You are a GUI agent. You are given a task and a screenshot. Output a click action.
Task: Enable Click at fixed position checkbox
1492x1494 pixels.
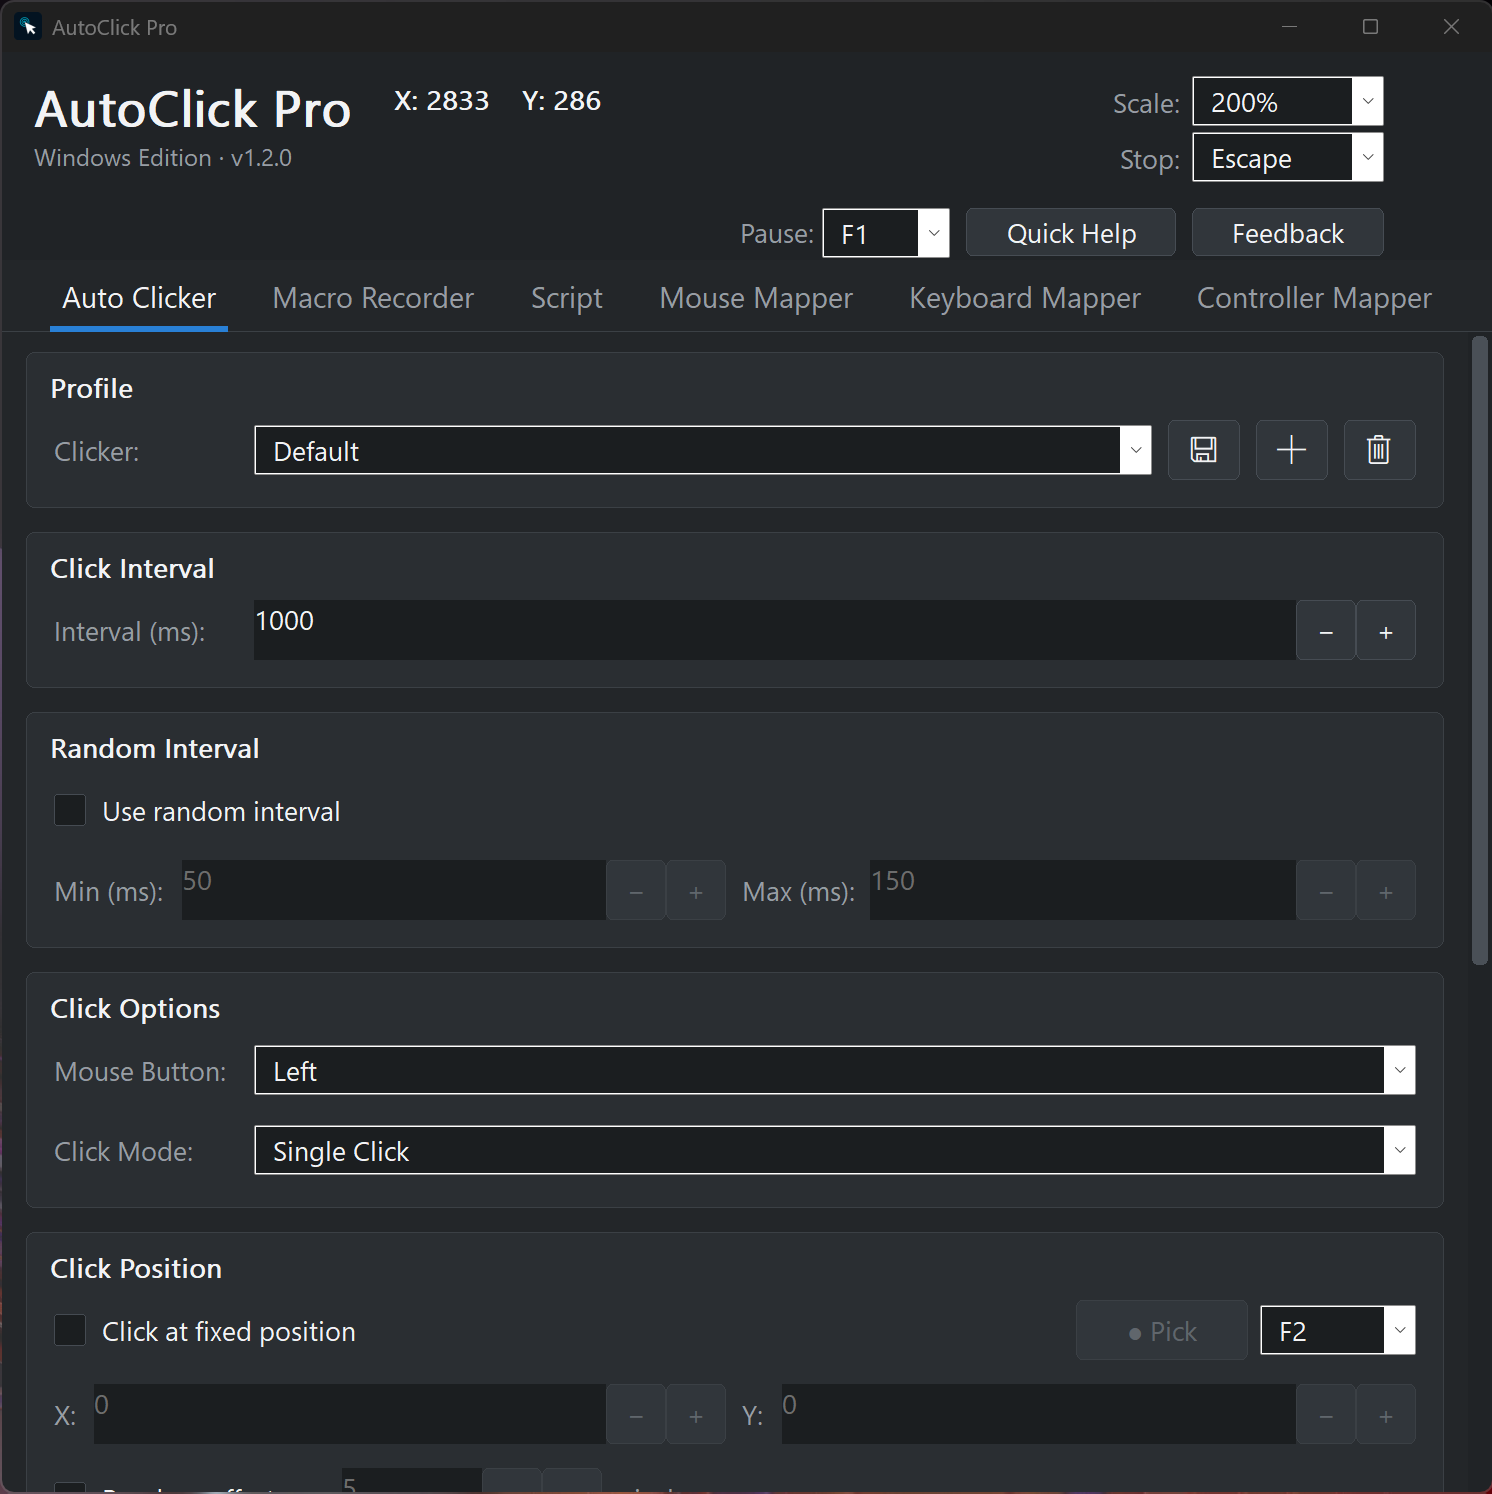tap(70, 1330)
